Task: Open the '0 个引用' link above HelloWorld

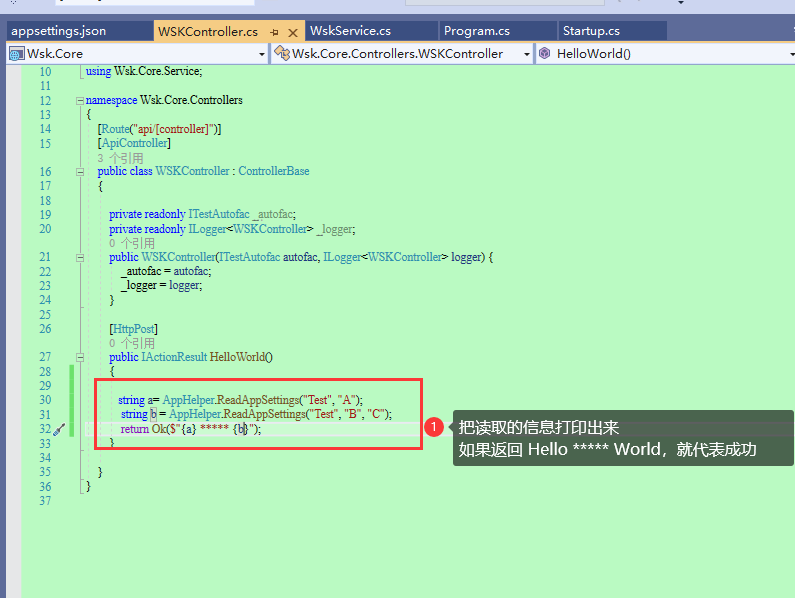Action: coord(132,343)
